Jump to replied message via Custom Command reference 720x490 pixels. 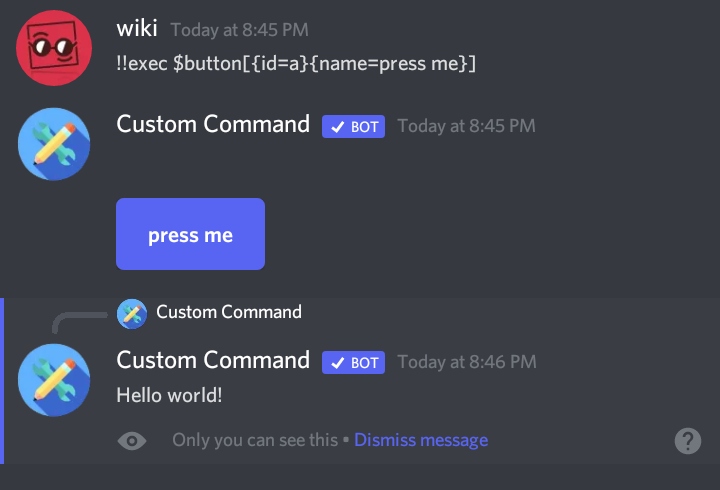[x=229, y=312]
